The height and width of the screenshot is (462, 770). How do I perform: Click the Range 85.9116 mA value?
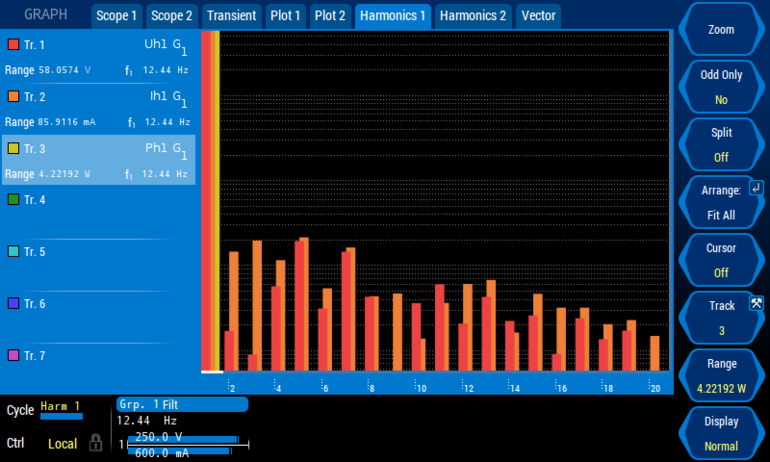[x=67, y=122]
